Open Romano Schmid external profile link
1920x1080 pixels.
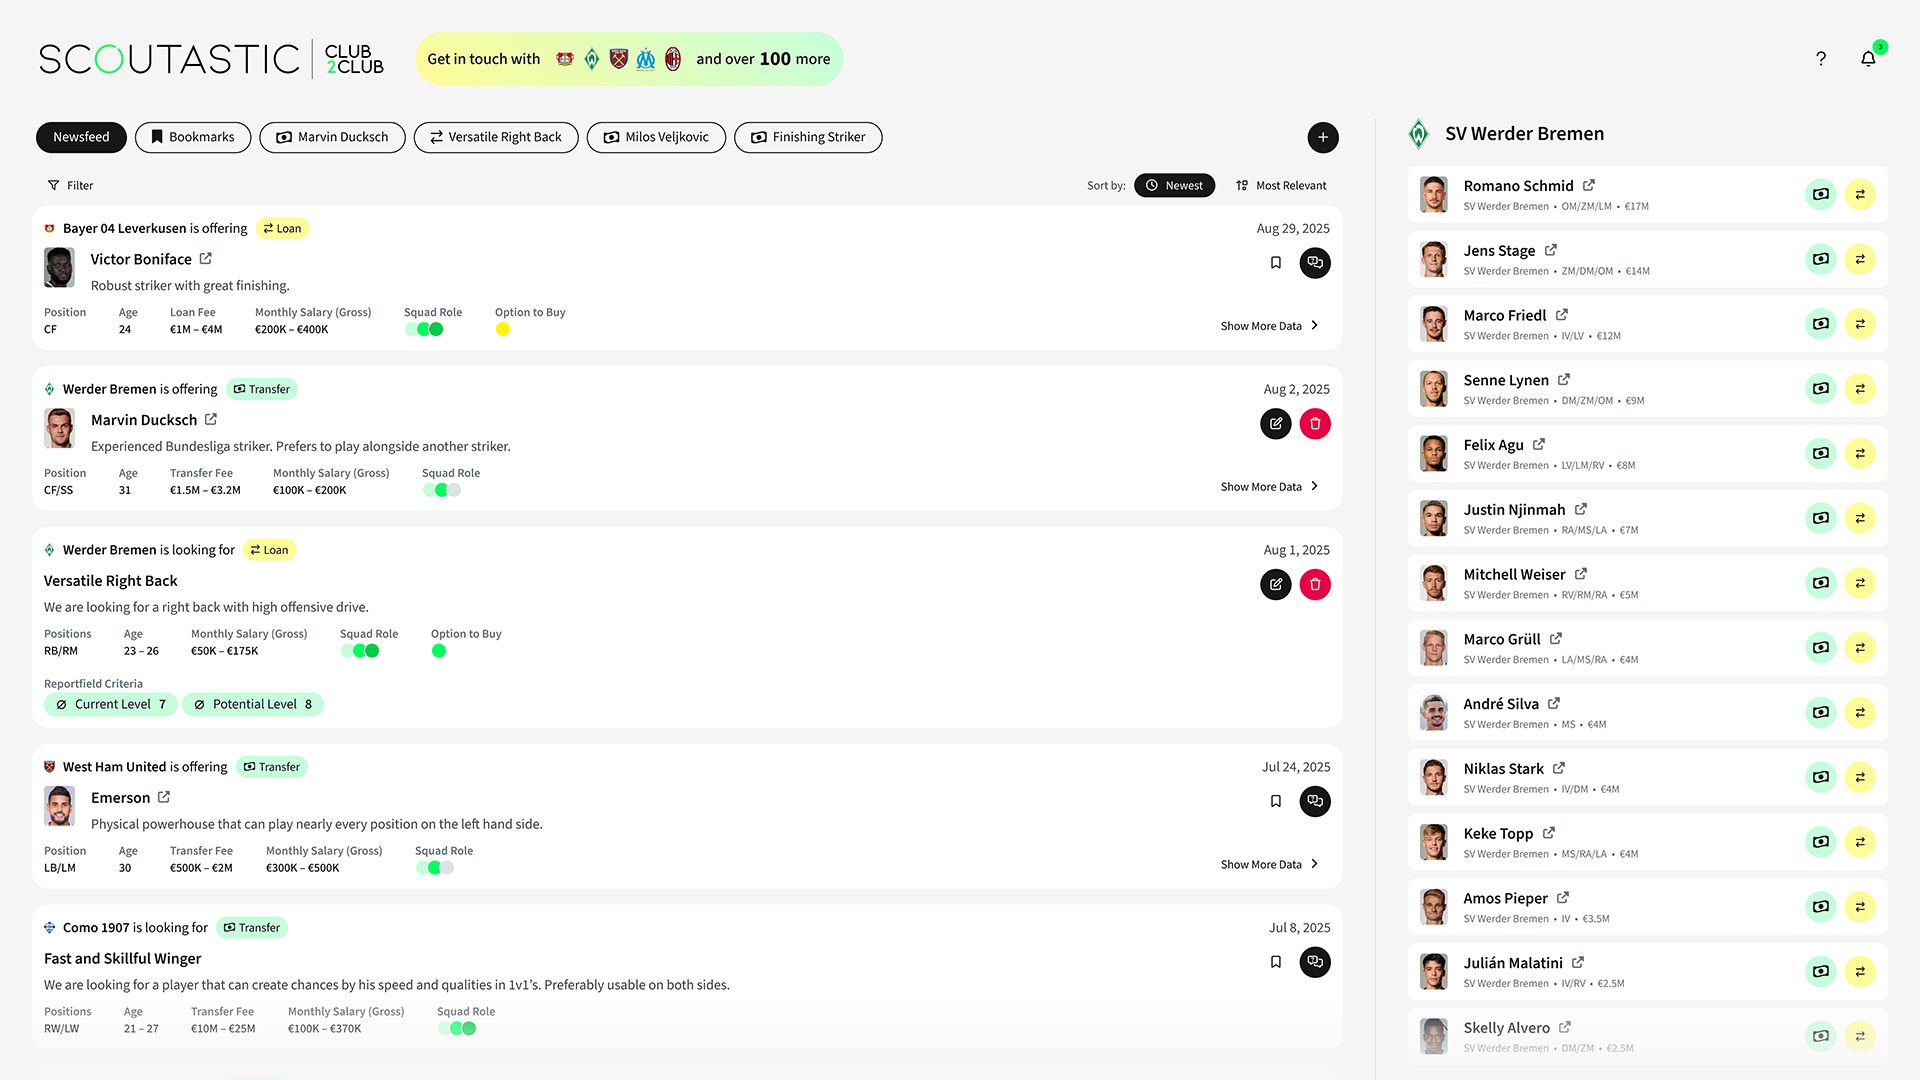[1589, 185]
